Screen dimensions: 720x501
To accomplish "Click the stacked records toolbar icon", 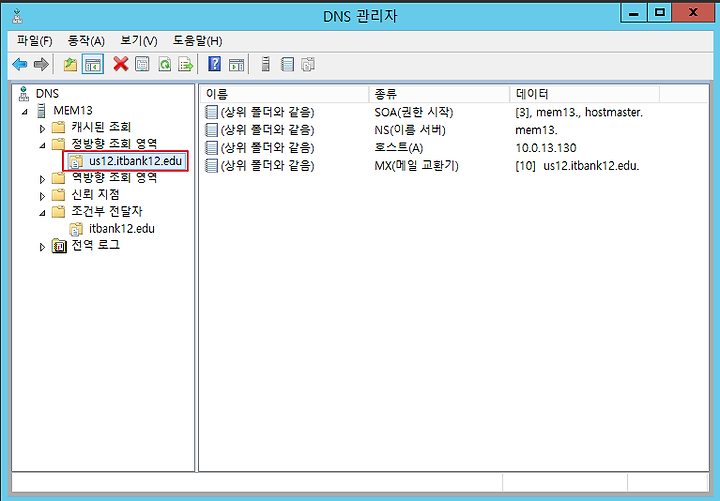I will [x=308, y=64].
